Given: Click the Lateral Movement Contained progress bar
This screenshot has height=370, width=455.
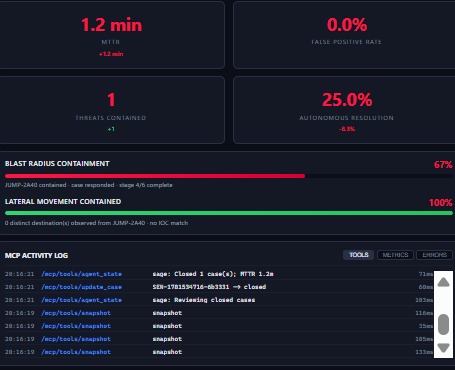Looking at the screenshot, I should [229, 213].
